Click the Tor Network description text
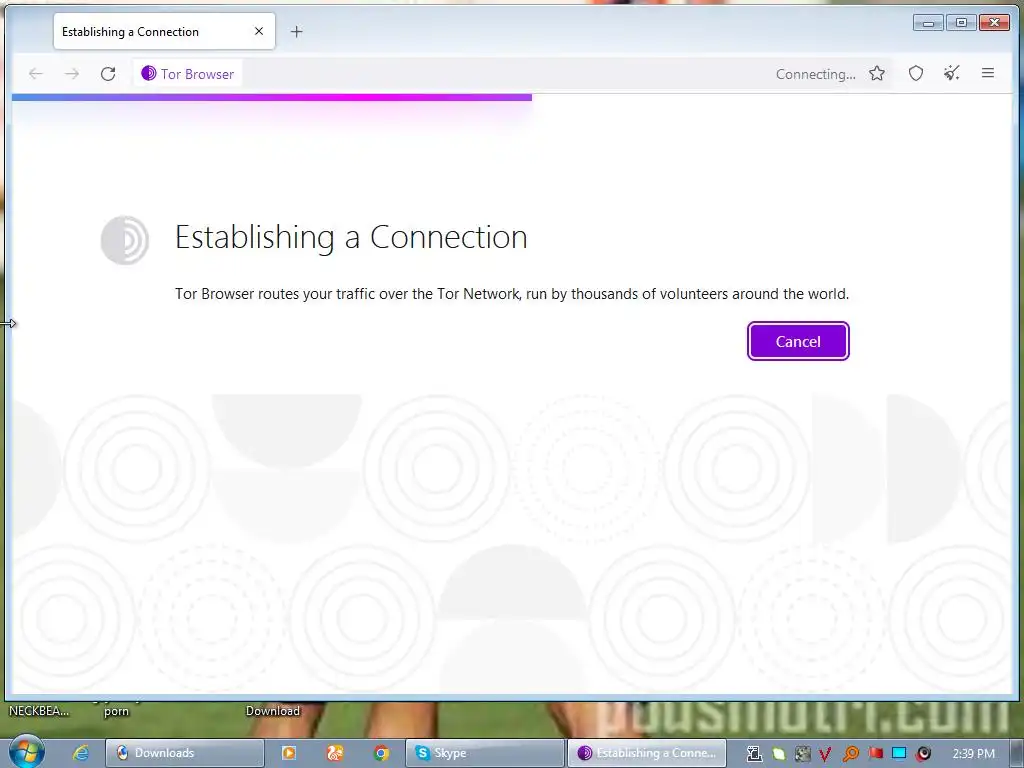Screen dimensions: 1024x768 512,294
